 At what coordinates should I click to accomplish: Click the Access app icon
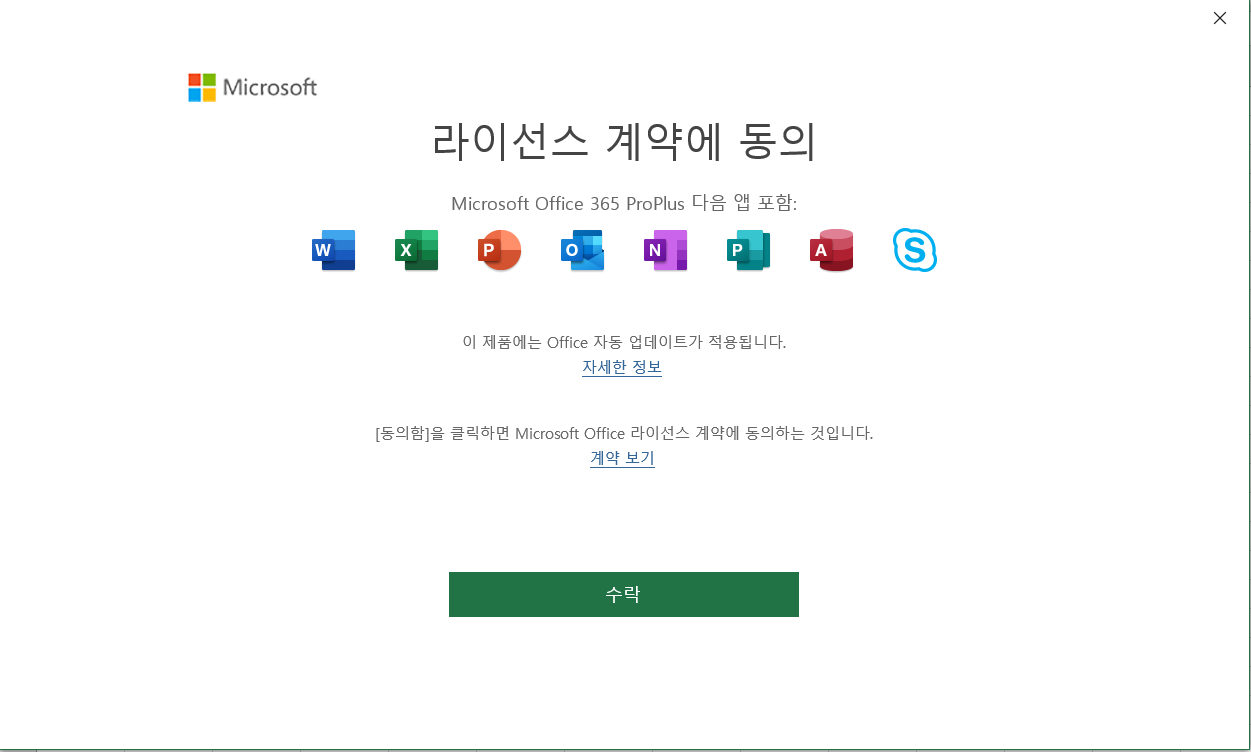pos(831,250)
